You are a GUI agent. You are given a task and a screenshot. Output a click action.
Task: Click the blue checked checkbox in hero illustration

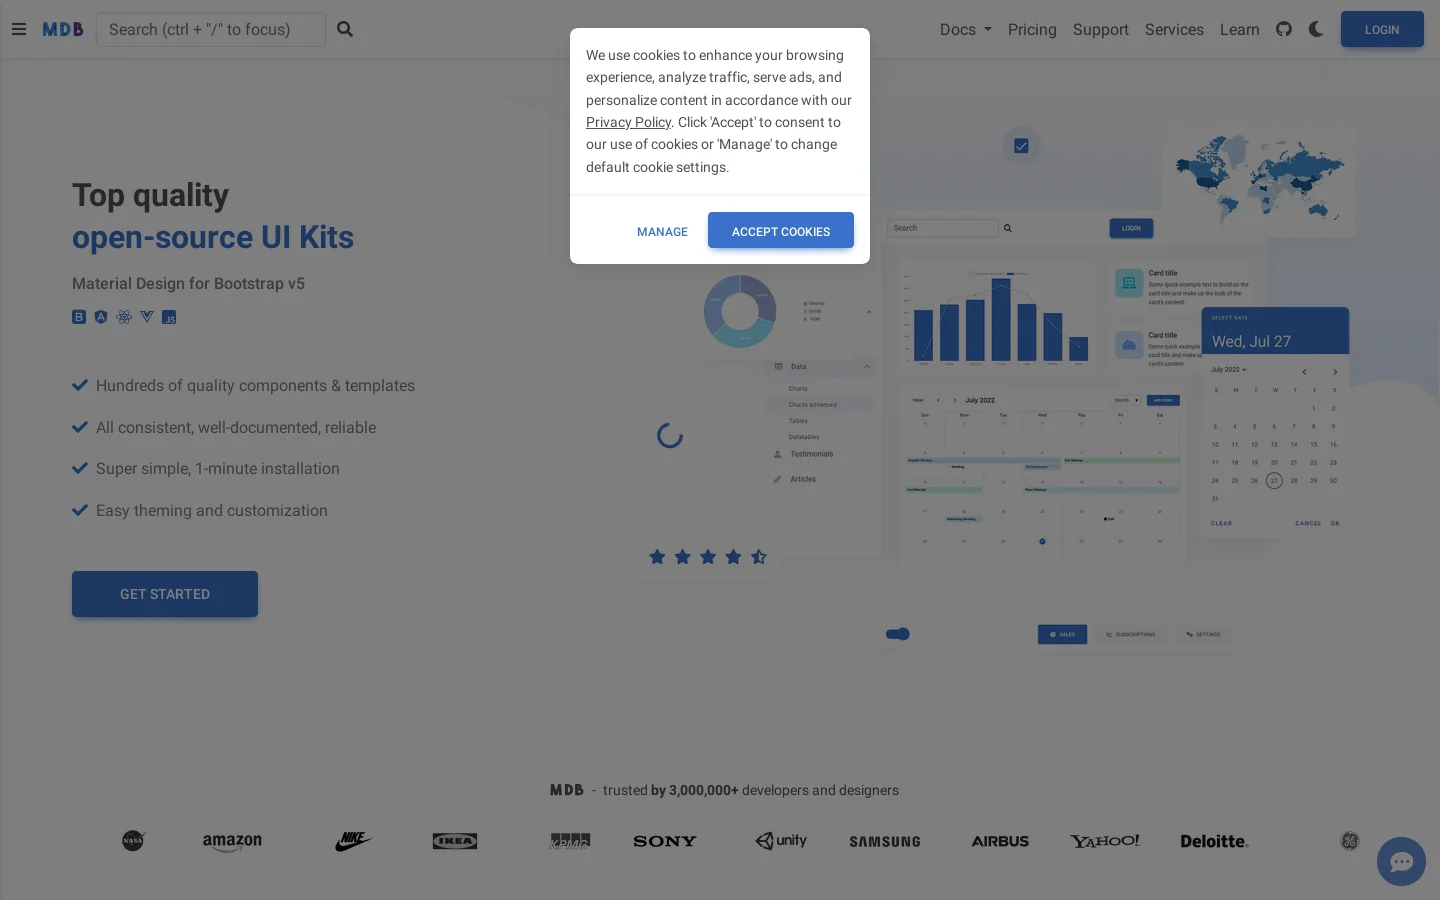point(1021,146)
